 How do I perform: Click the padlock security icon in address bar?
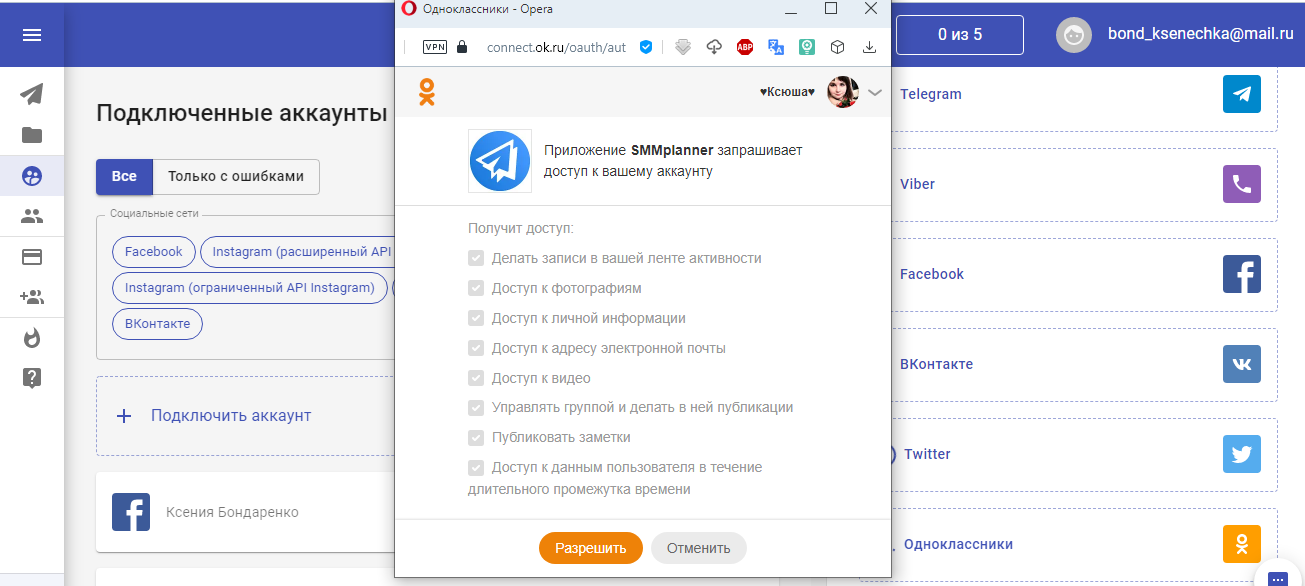pos(461,46)
